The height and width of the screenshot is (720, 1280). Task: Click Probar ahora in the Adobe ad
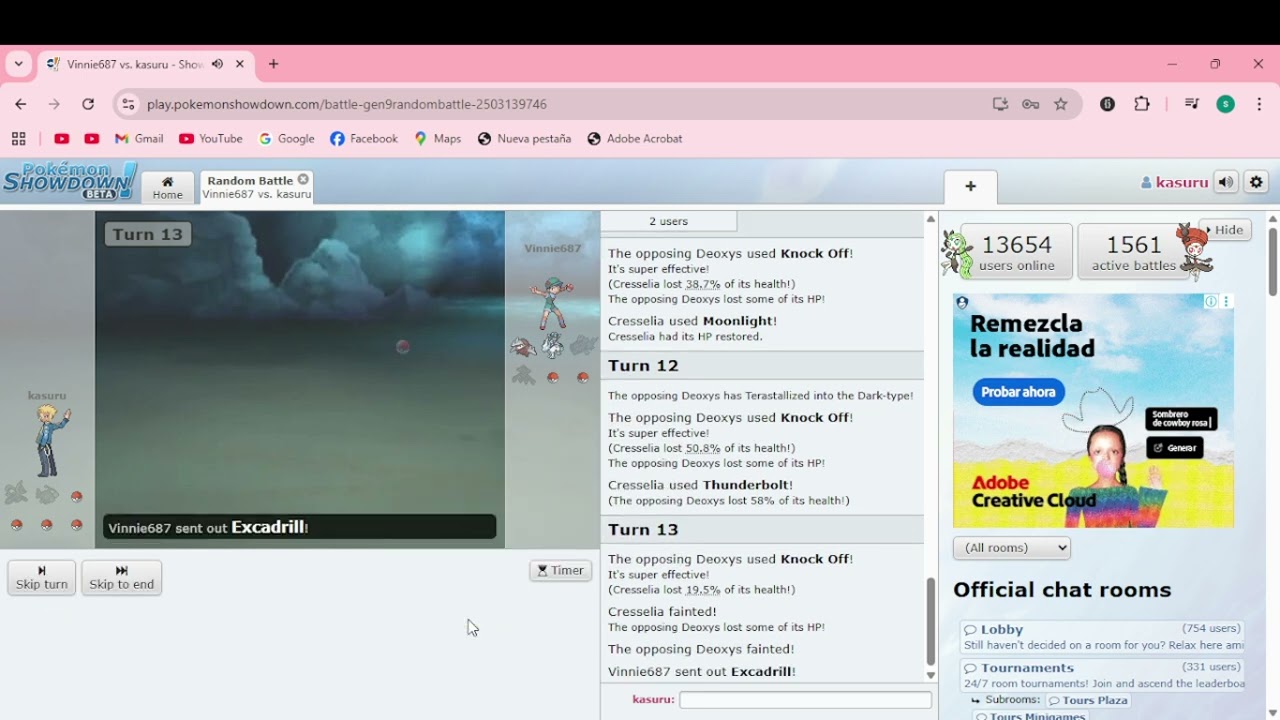1019,392
